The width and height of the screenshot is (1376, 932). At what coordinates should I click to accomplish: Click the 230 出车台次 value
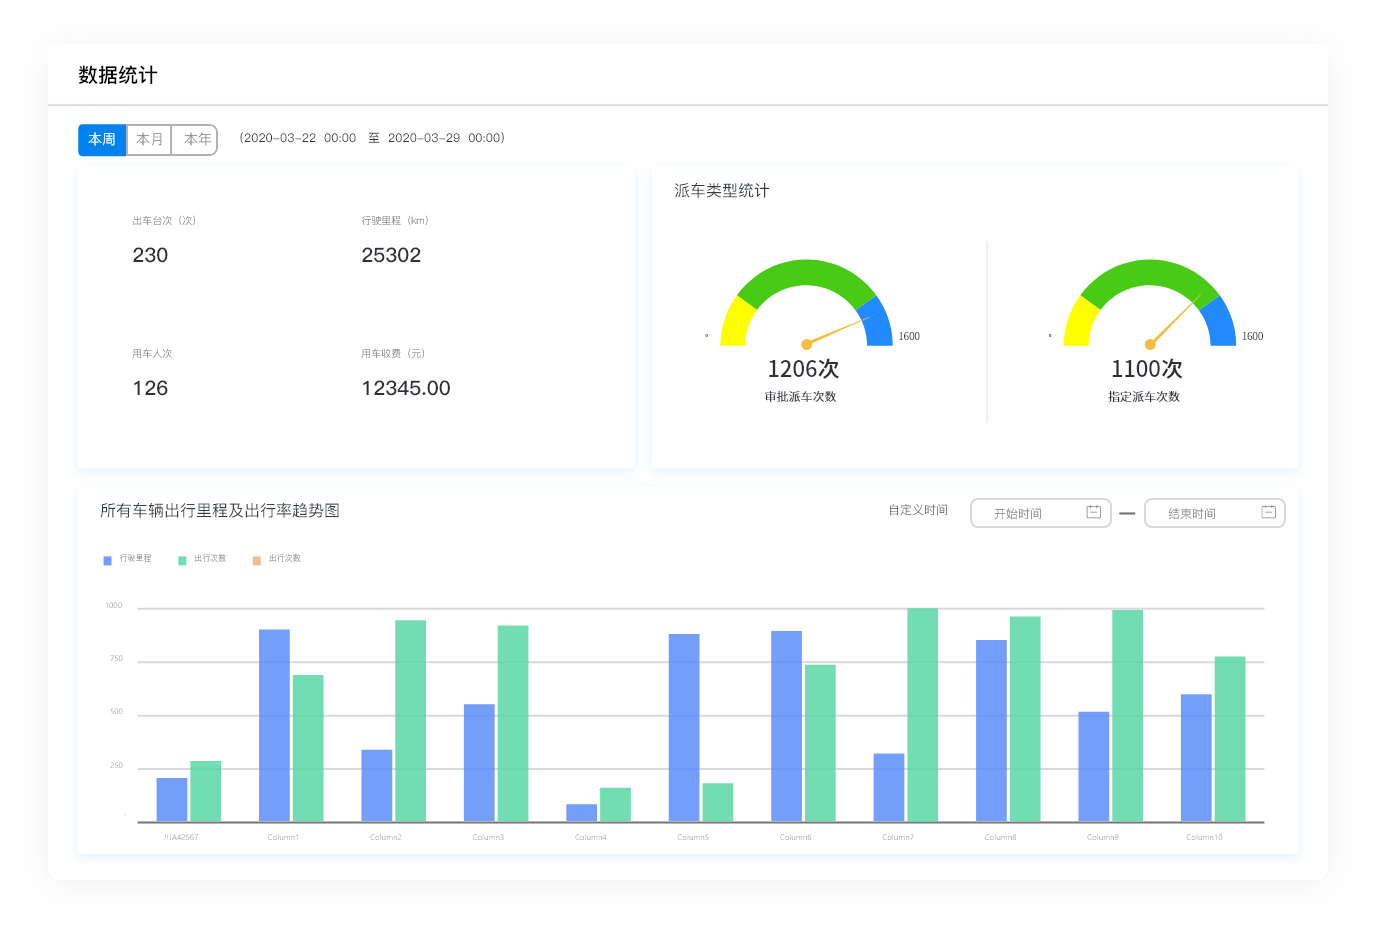[150, 255]
